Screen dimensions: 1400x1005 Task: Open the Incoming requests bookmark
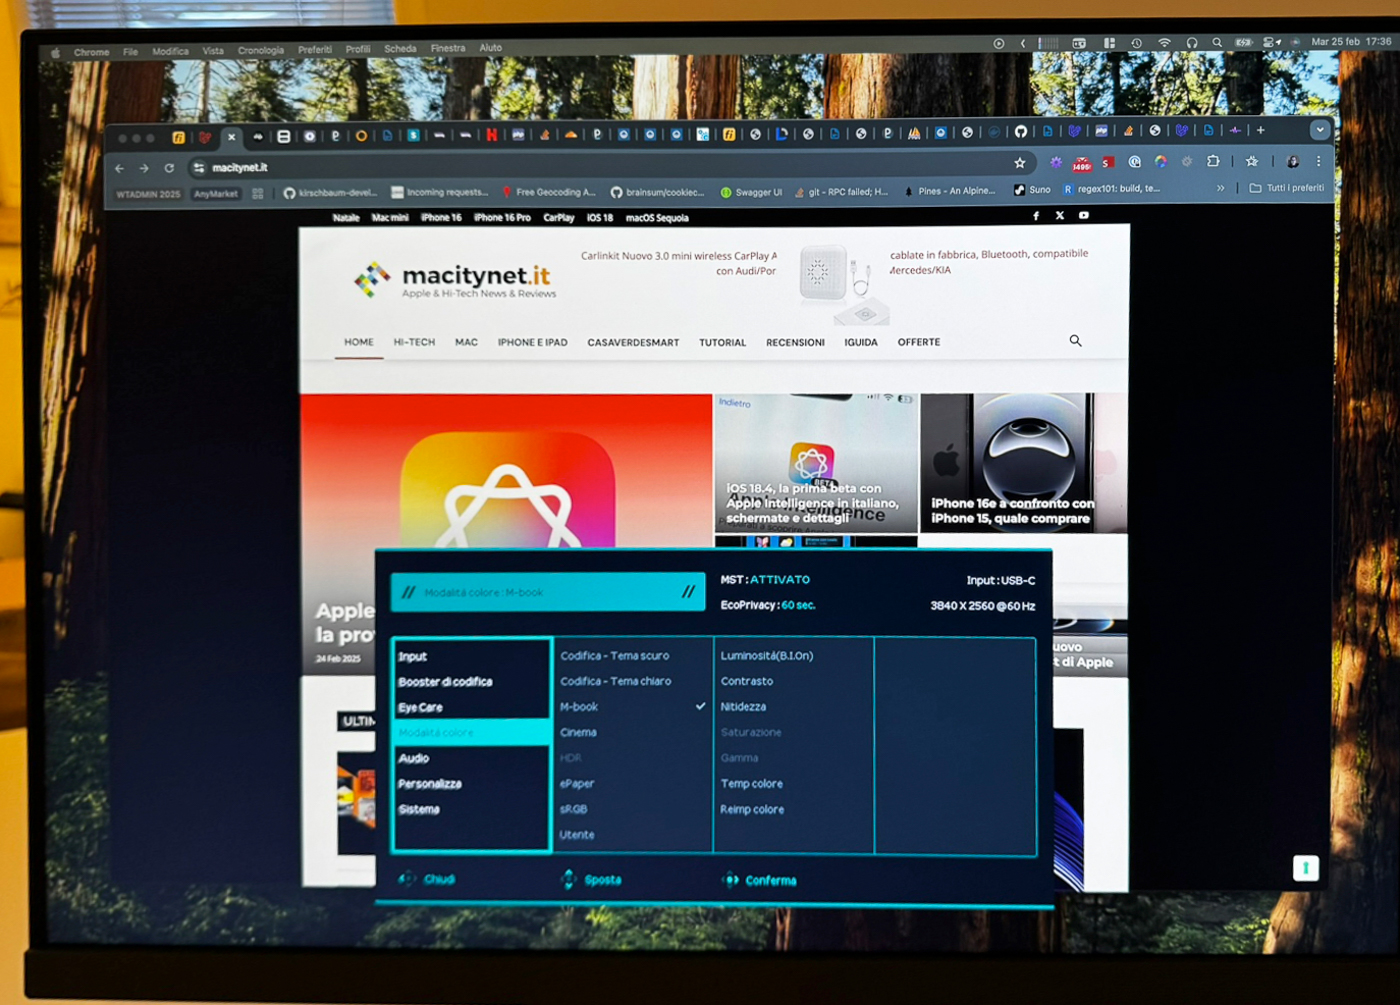(439, 192)
